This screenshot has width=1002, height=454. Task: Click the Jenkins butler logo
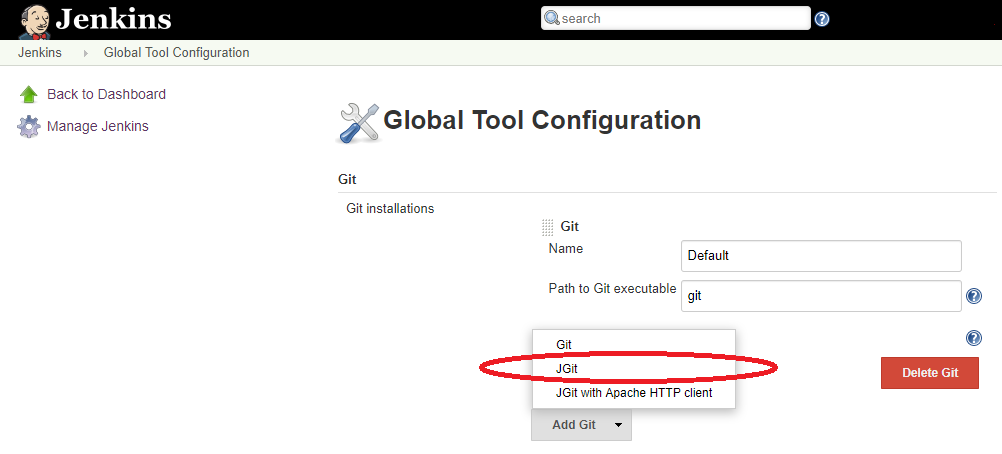click(35, 20)
